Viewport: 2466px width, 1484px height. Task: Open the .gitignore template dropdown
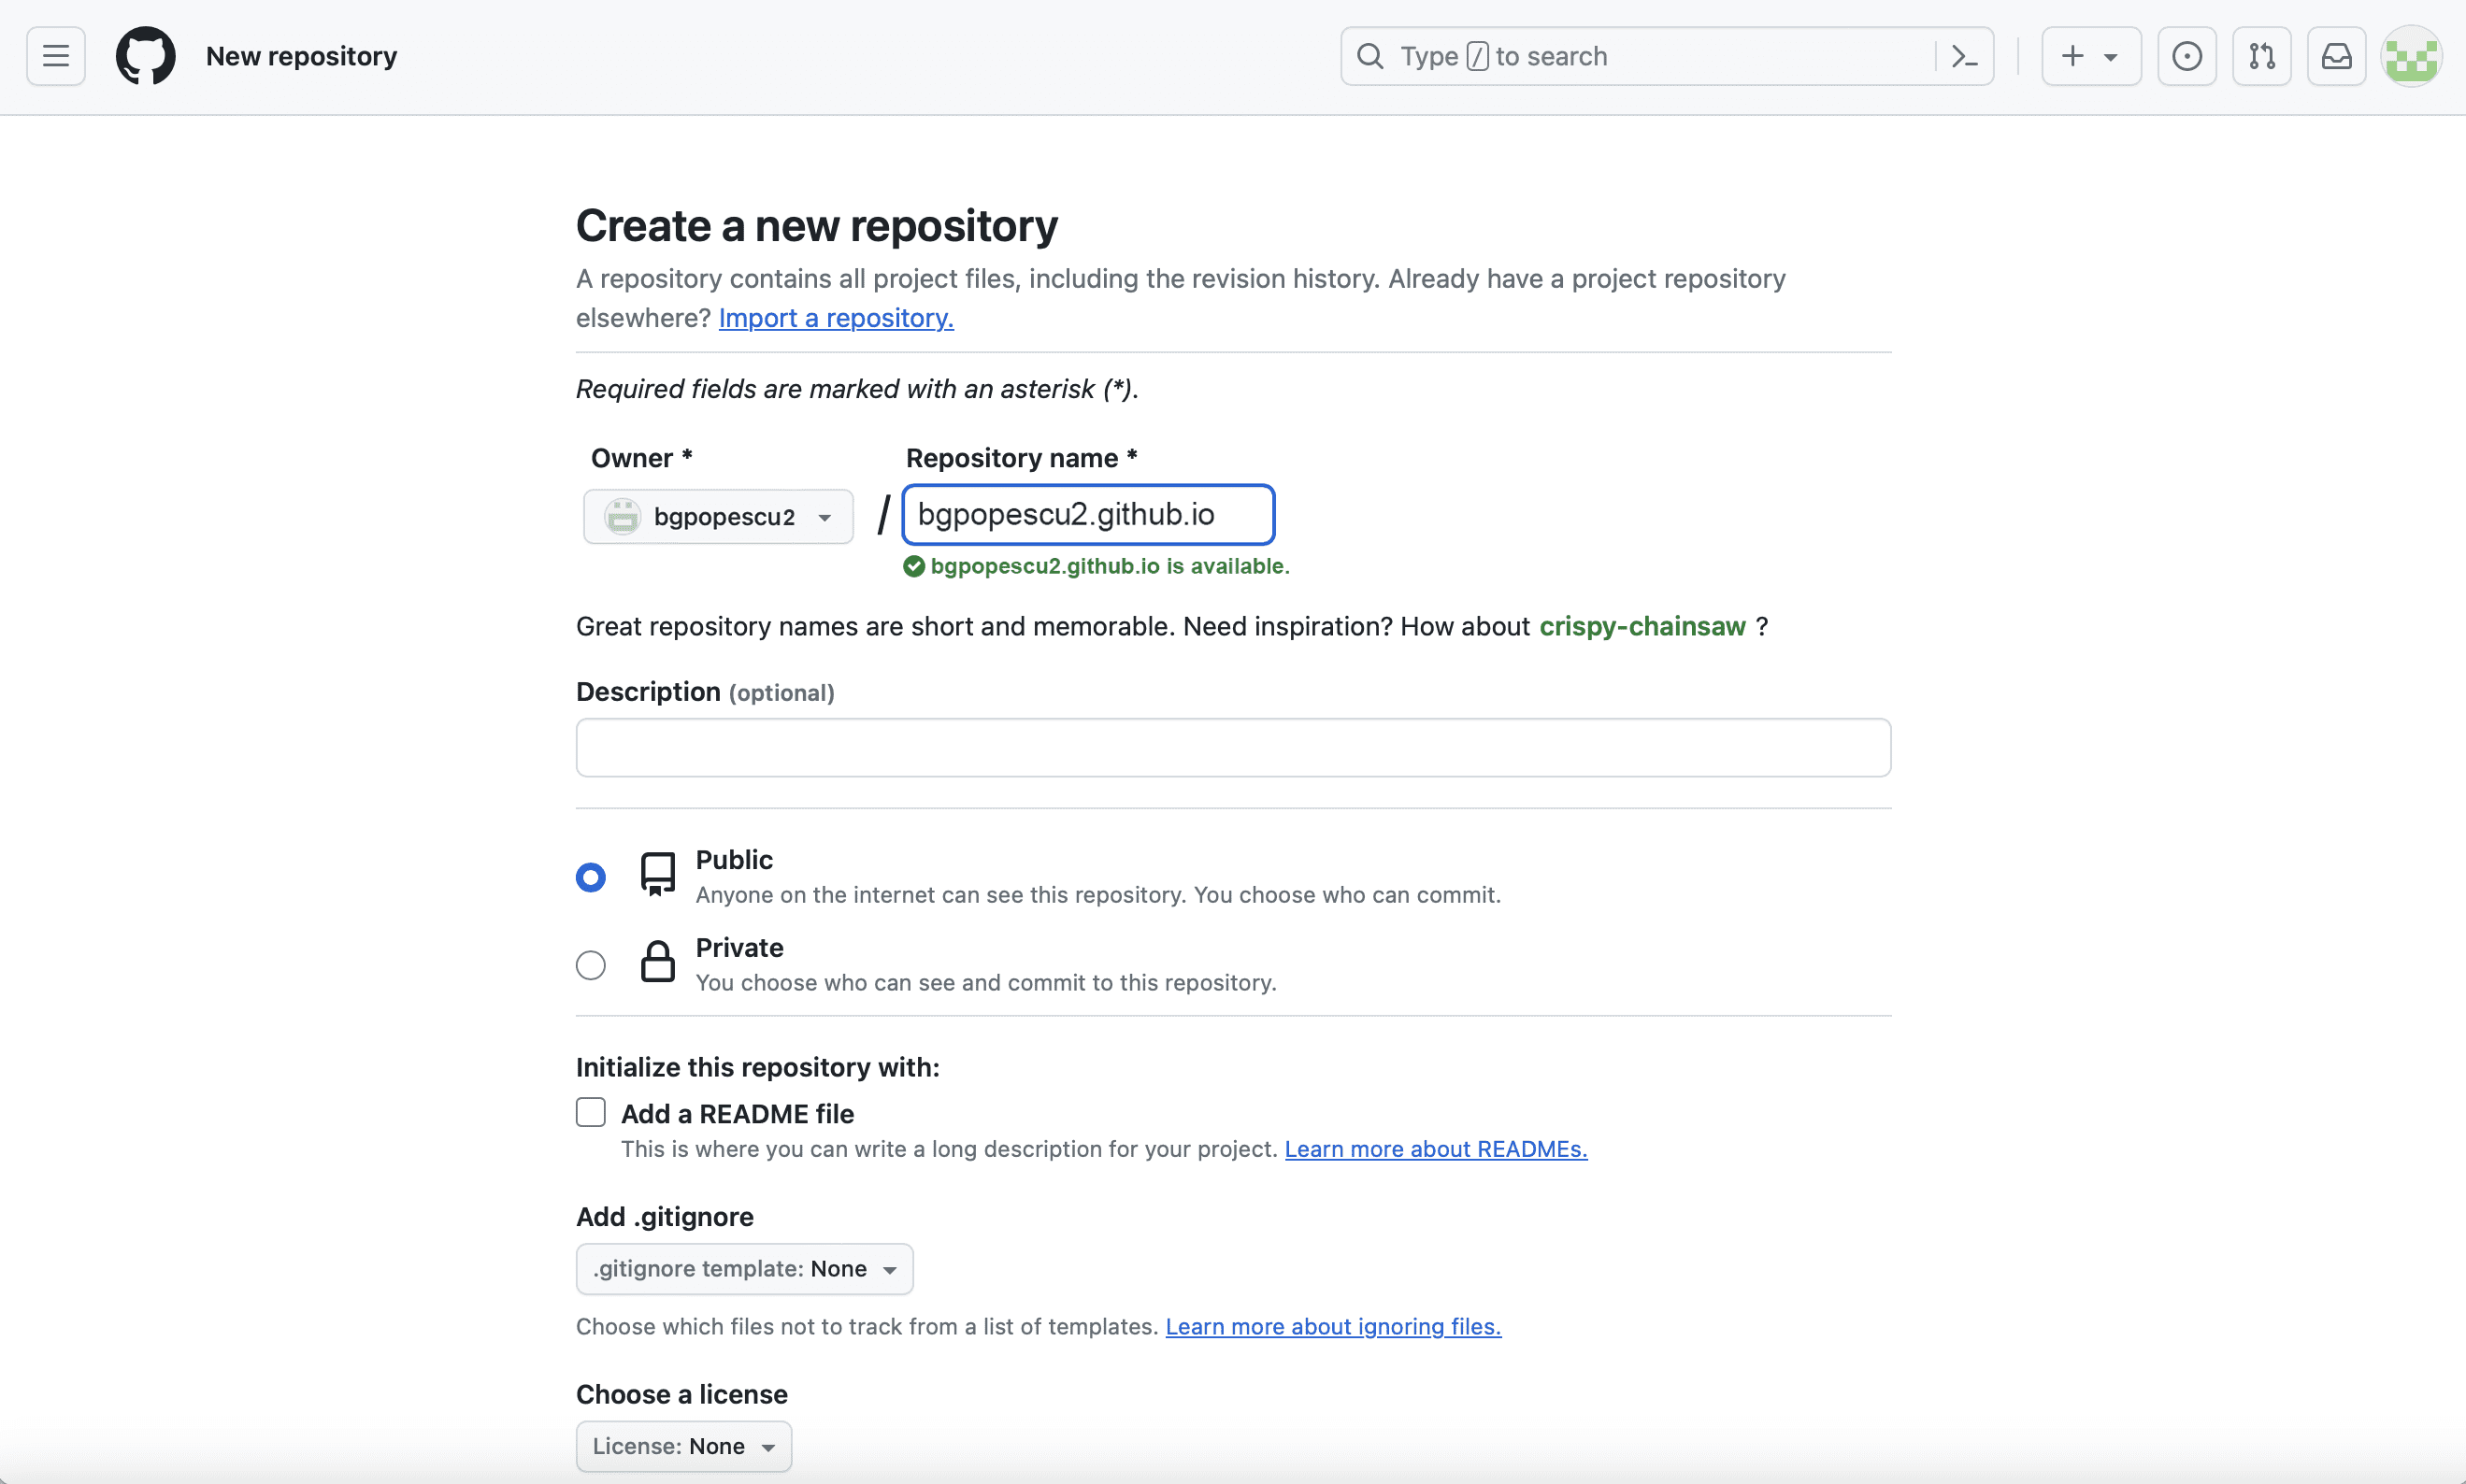point(744,1269)
